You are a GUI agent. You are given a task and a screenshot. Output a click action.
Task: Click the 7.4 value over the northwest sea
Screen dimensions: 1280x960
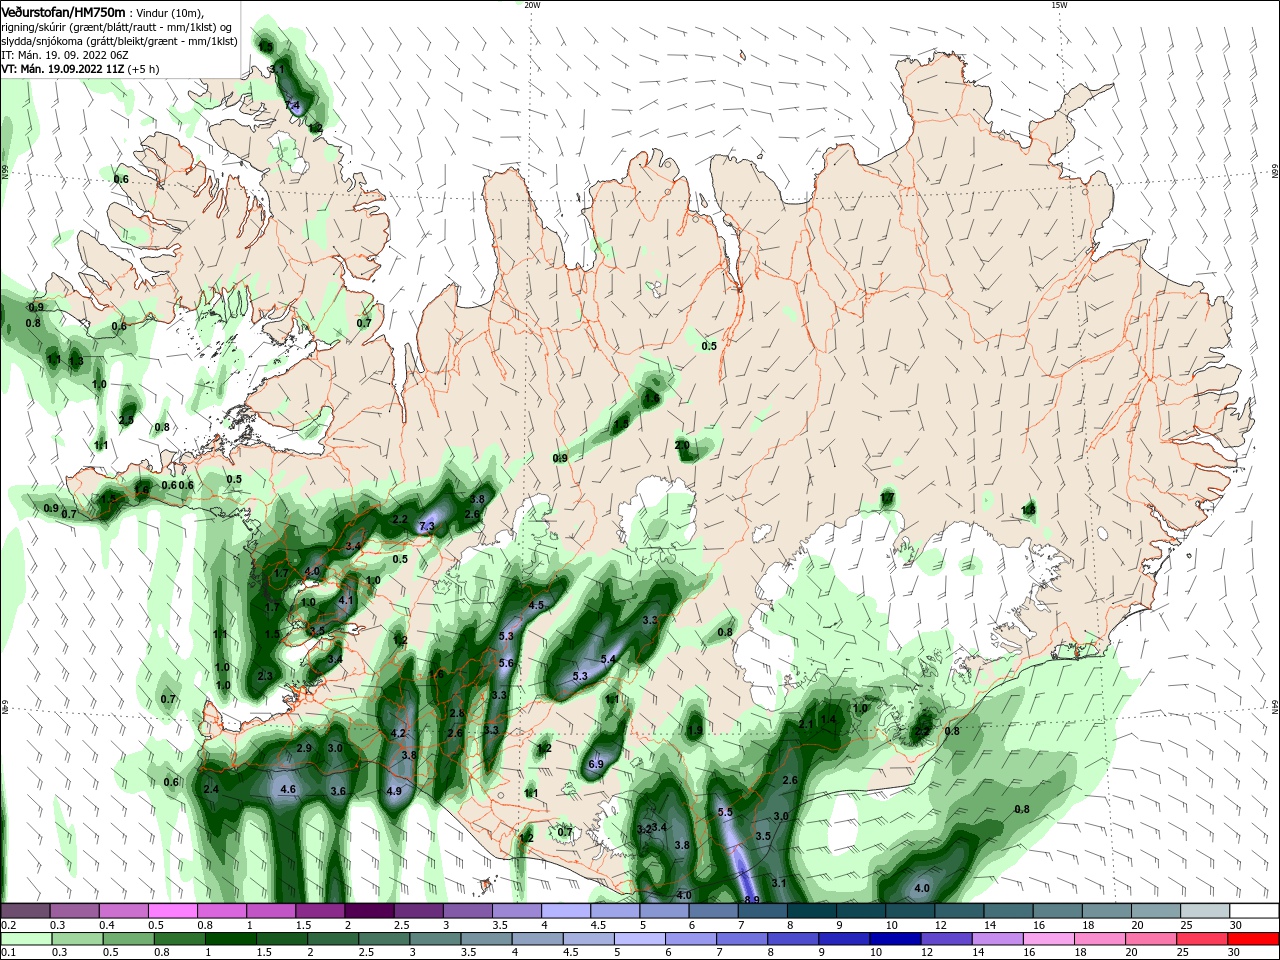point(292,105)
